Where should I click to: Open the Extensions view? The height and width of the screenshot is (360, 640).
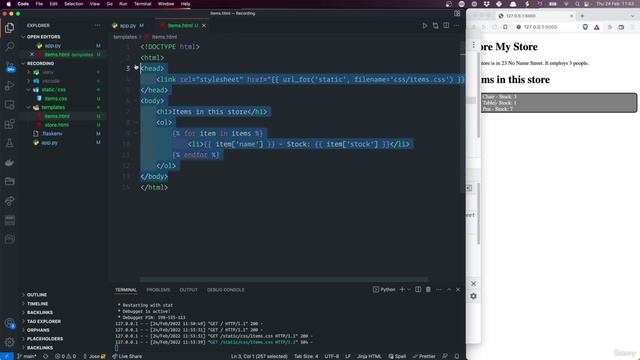point(9,124)
